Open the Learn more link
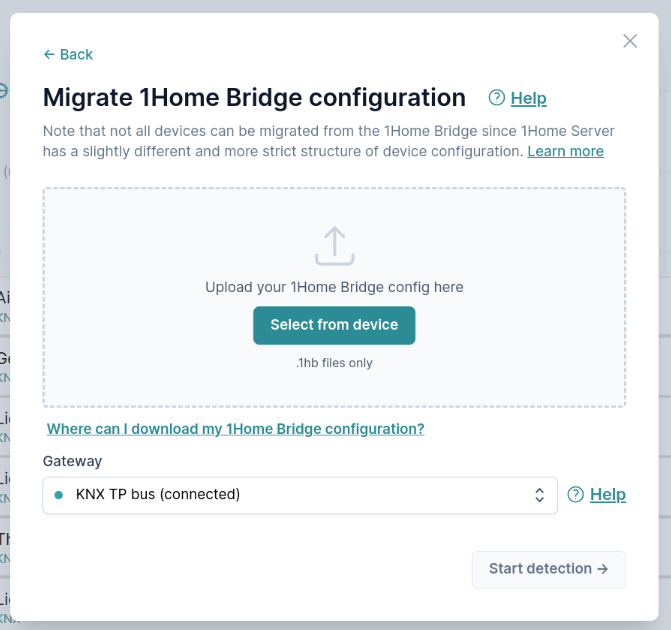 (565, 151)
